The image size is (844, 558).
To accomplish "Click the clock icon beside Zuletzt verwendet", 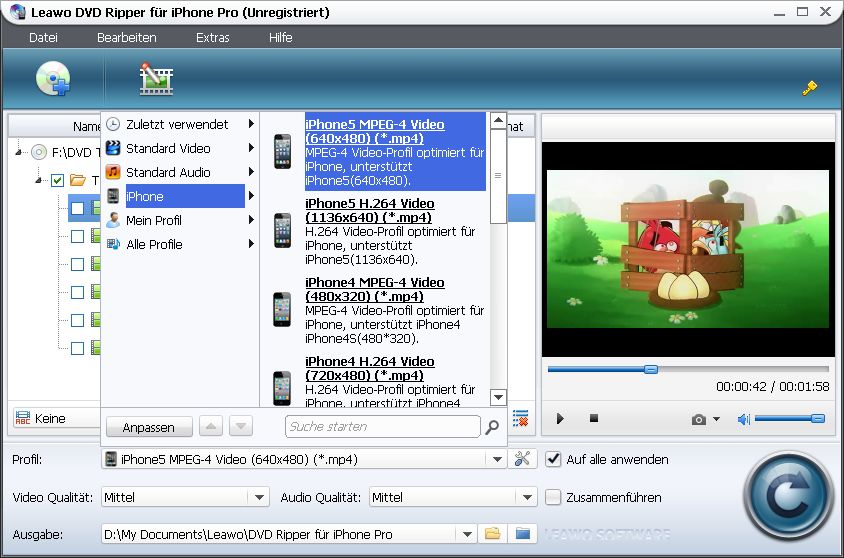I will 113,124.
